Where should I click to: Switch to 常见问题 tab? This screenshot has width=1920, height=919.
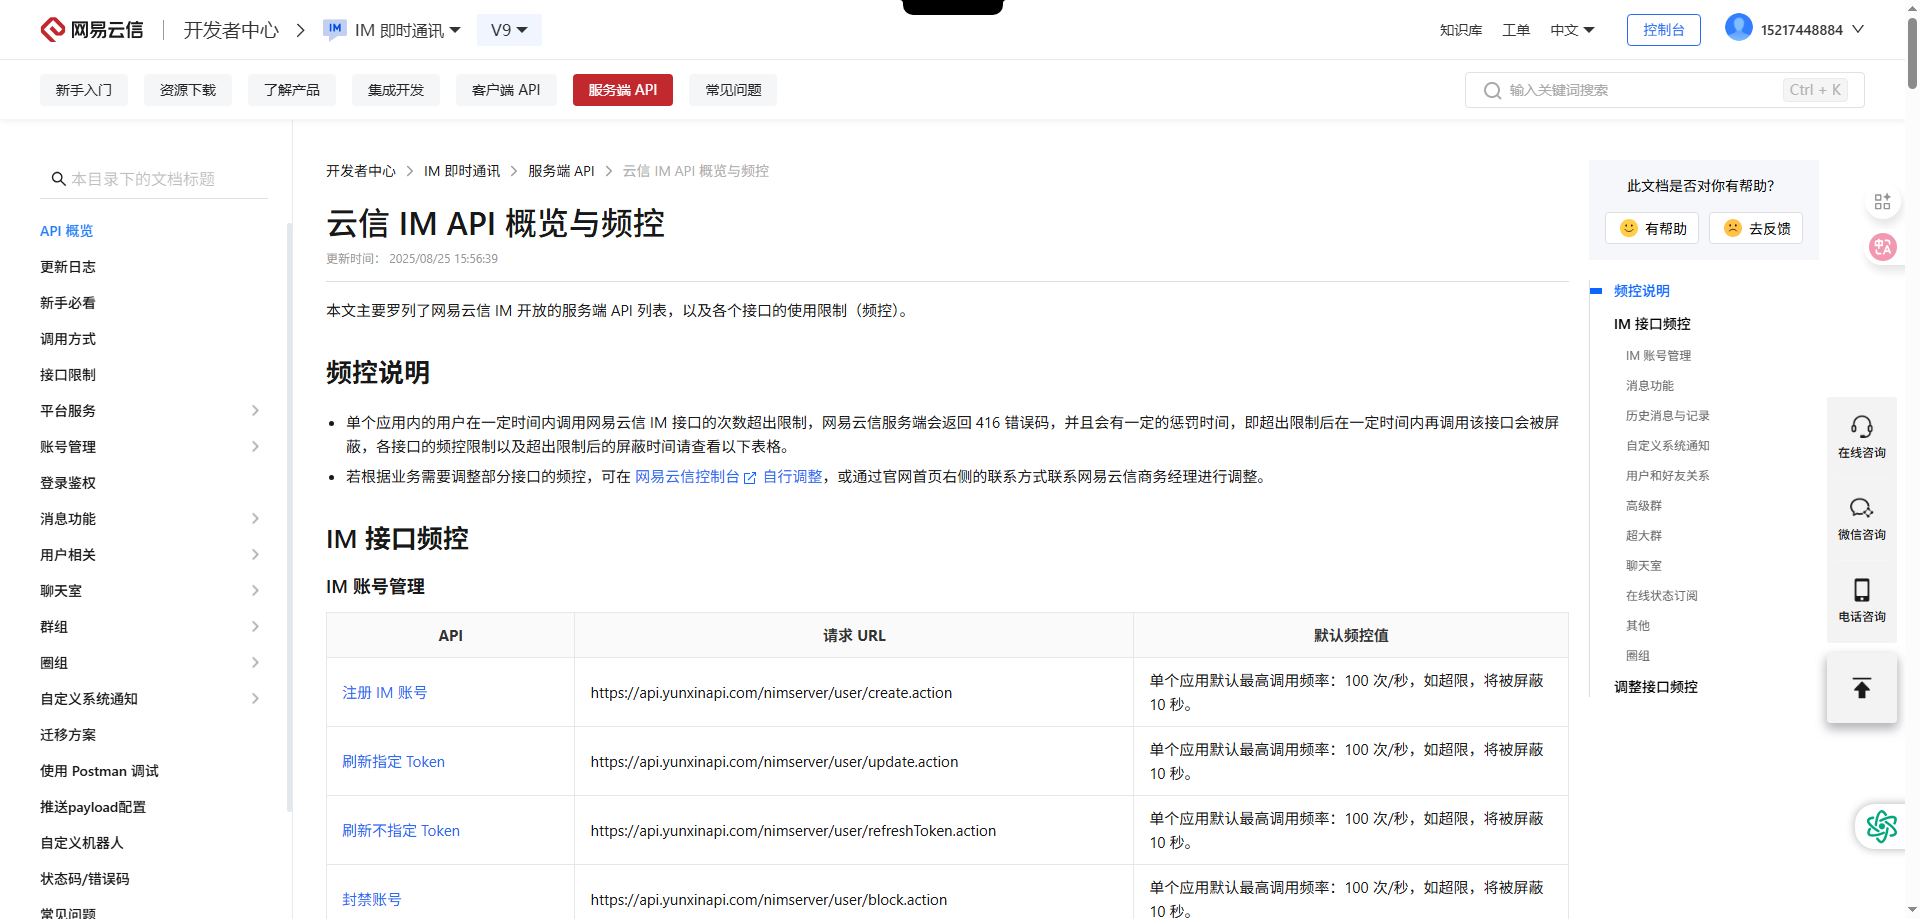(x=733, y=90)
